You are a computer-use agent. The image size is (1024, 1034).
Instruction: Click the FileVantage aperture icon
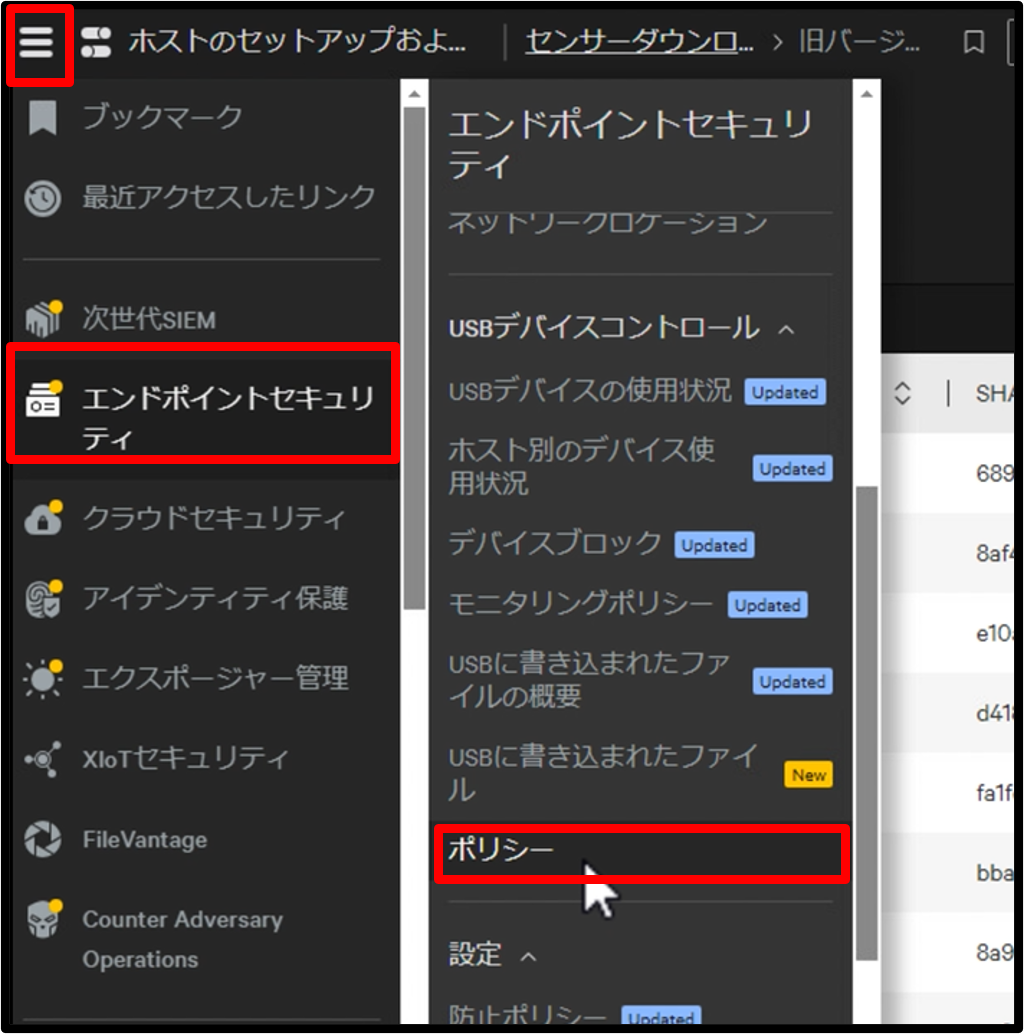click(x=43, y=839)
